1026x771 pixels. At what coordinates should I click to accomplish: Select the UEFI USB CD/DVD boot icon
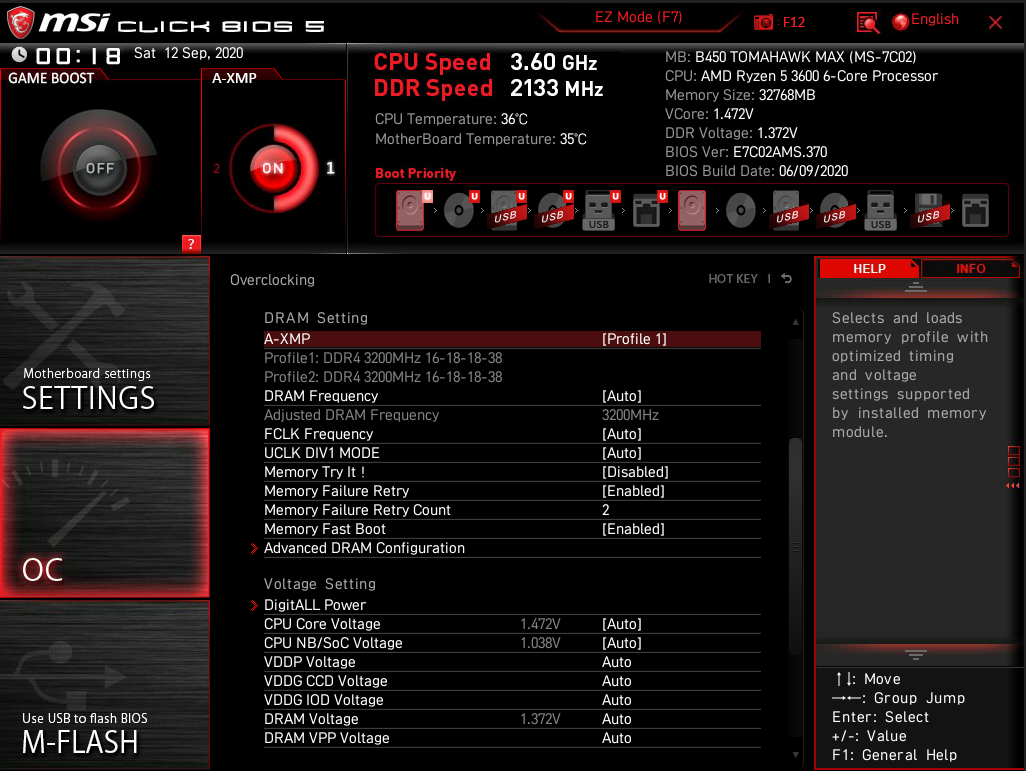pos(554,210)
